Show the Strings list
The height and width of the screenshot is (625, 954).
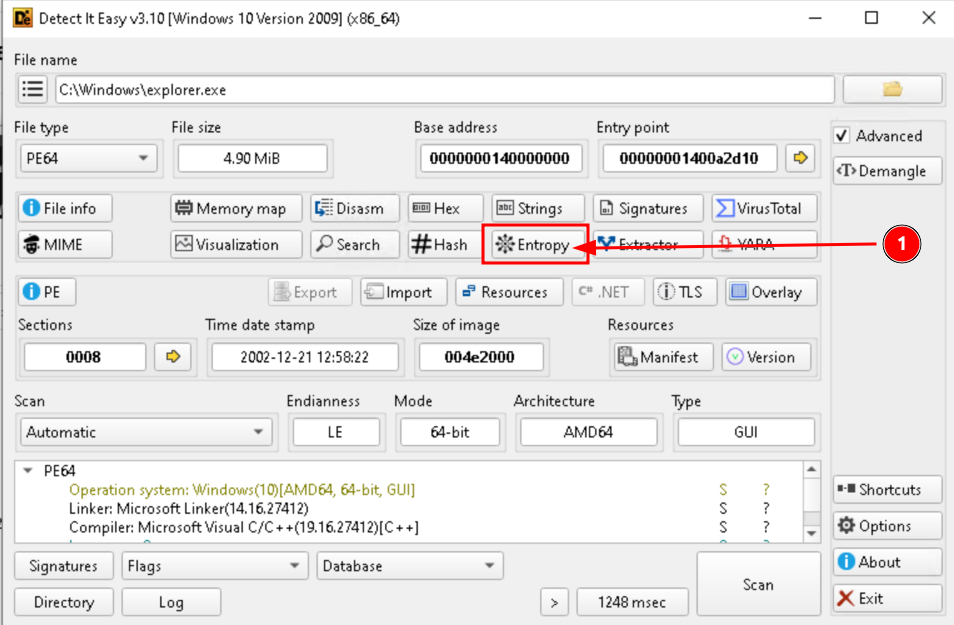tap(537, 208)
